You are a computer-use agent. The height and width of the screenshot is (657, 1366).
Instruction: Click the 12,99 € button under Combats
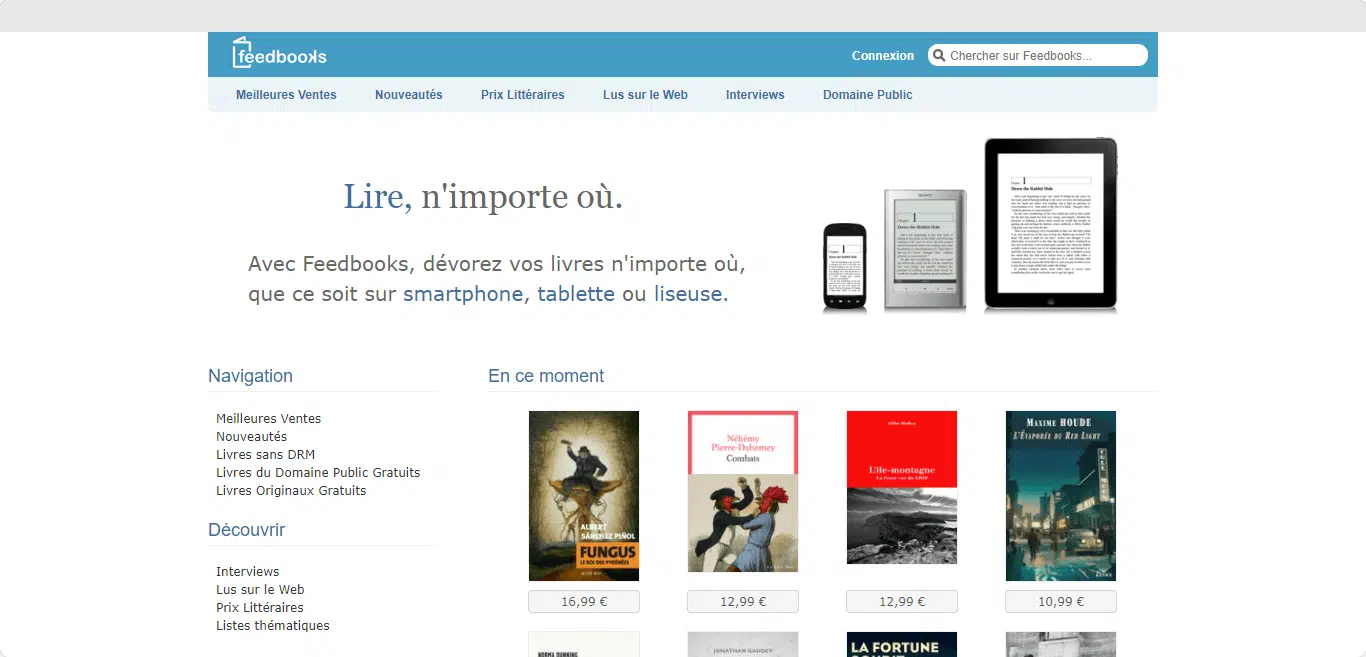(x=743, y=602)
